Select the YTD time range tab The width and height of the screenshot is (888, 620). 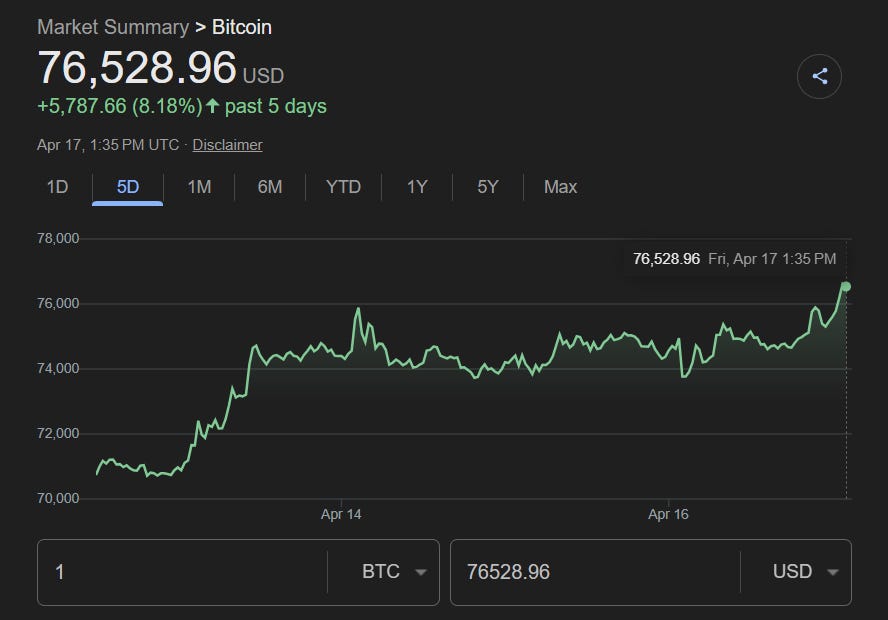pyautogui.click(x=343, y=187)
